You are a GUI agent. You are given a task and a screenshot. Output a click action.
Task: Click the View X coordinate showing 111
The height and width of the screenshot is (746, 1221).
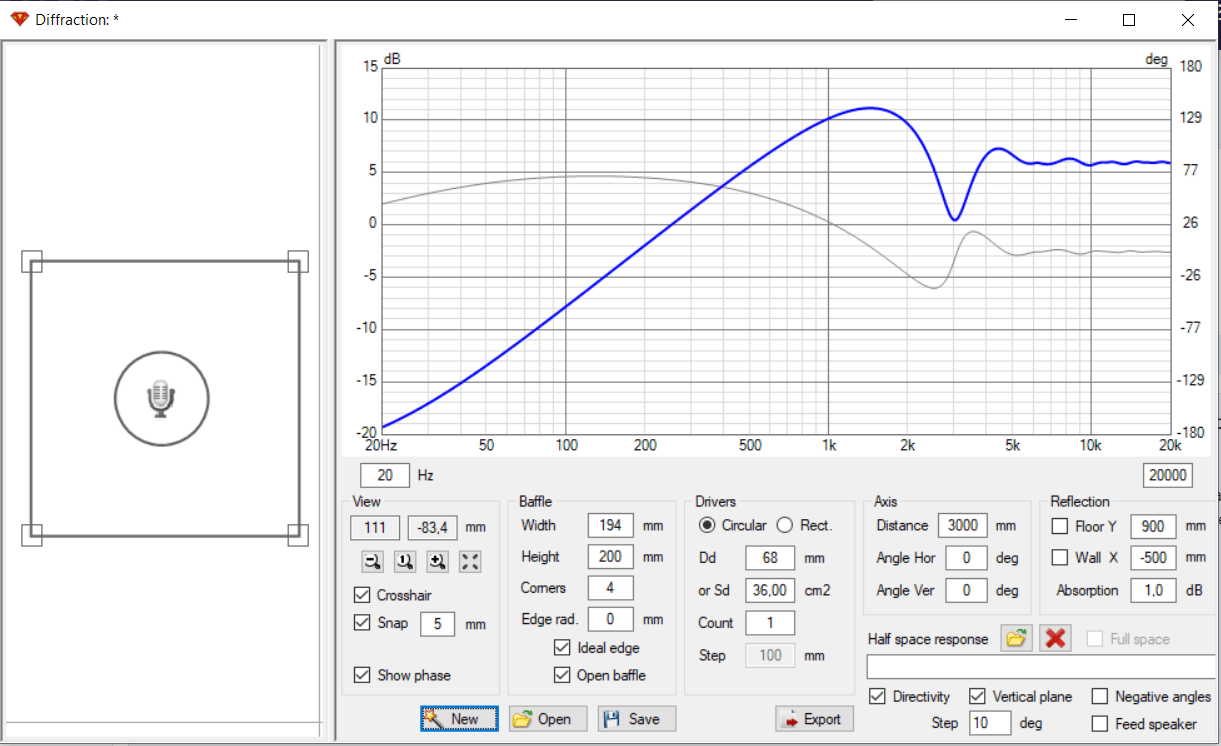click(x=375, y=526)
